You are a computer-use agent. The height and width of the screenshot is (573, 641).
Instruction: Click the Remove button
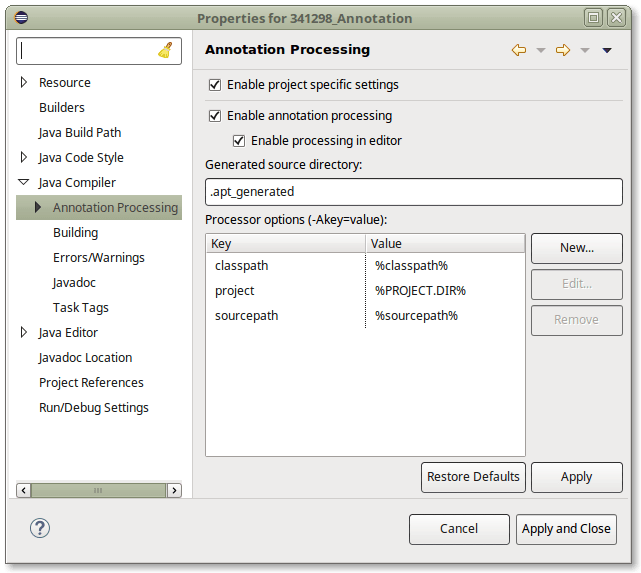[577, 320]
